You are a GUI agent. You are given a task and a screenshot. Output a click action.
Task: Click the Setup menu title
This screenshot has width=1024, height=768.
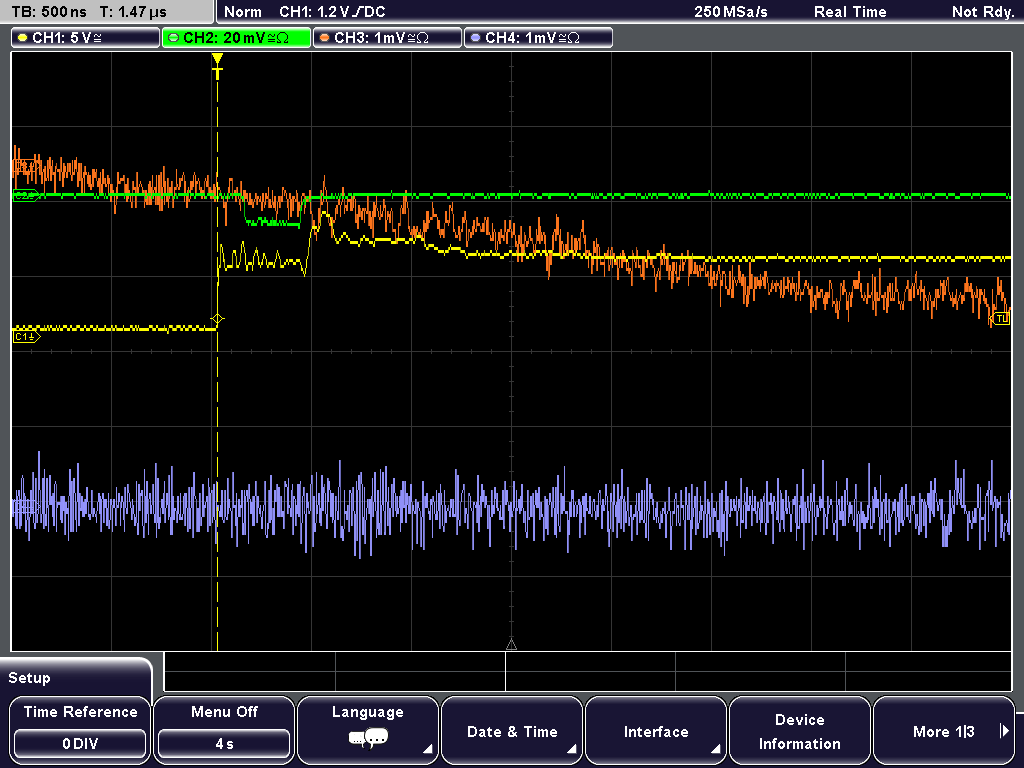coord(29,678)
